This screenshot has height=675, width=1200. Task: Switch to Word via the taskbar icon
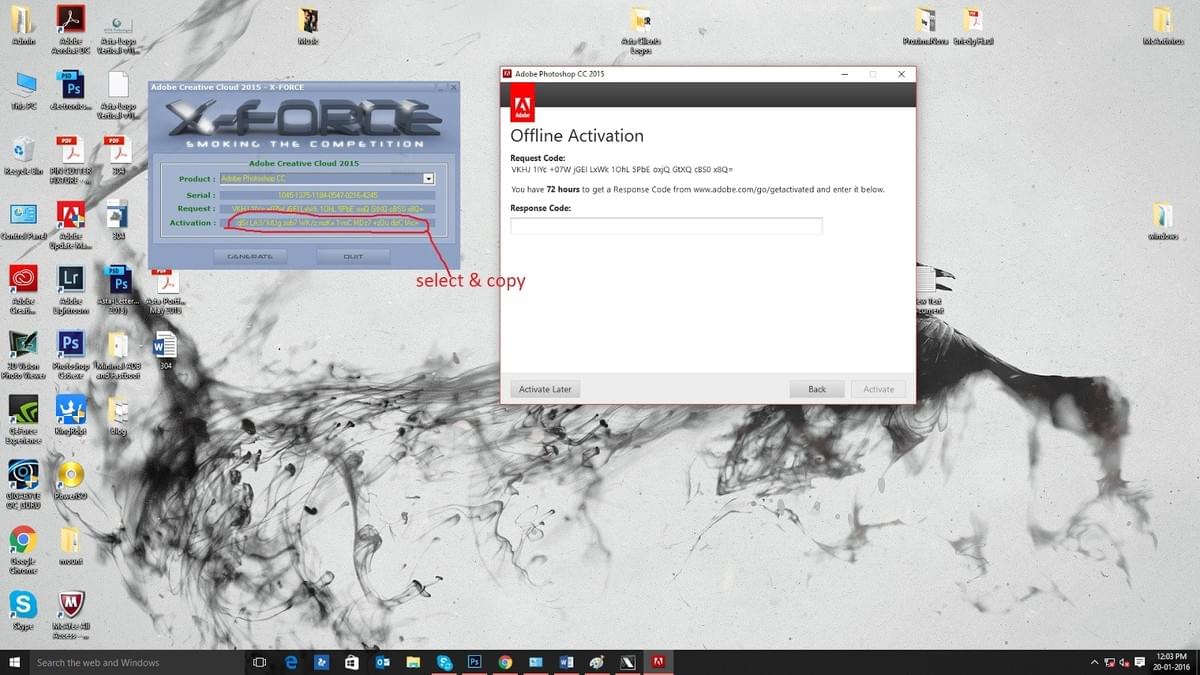coord(566,662)
